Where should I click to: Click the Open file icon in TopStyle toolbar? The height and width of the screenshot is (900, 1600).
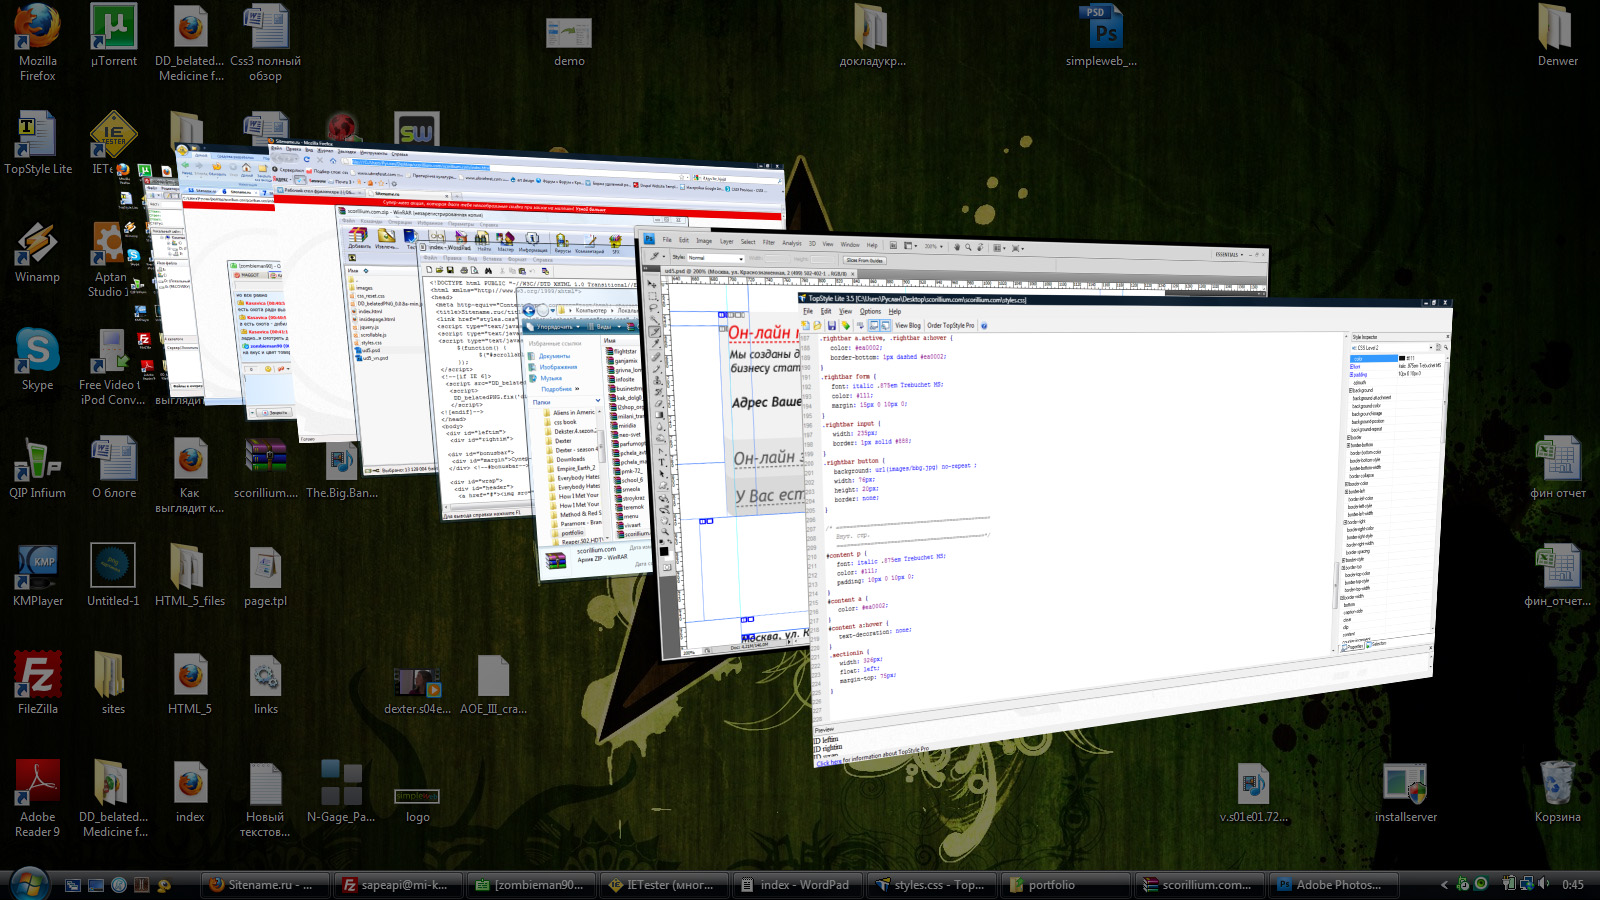(817, 325)
